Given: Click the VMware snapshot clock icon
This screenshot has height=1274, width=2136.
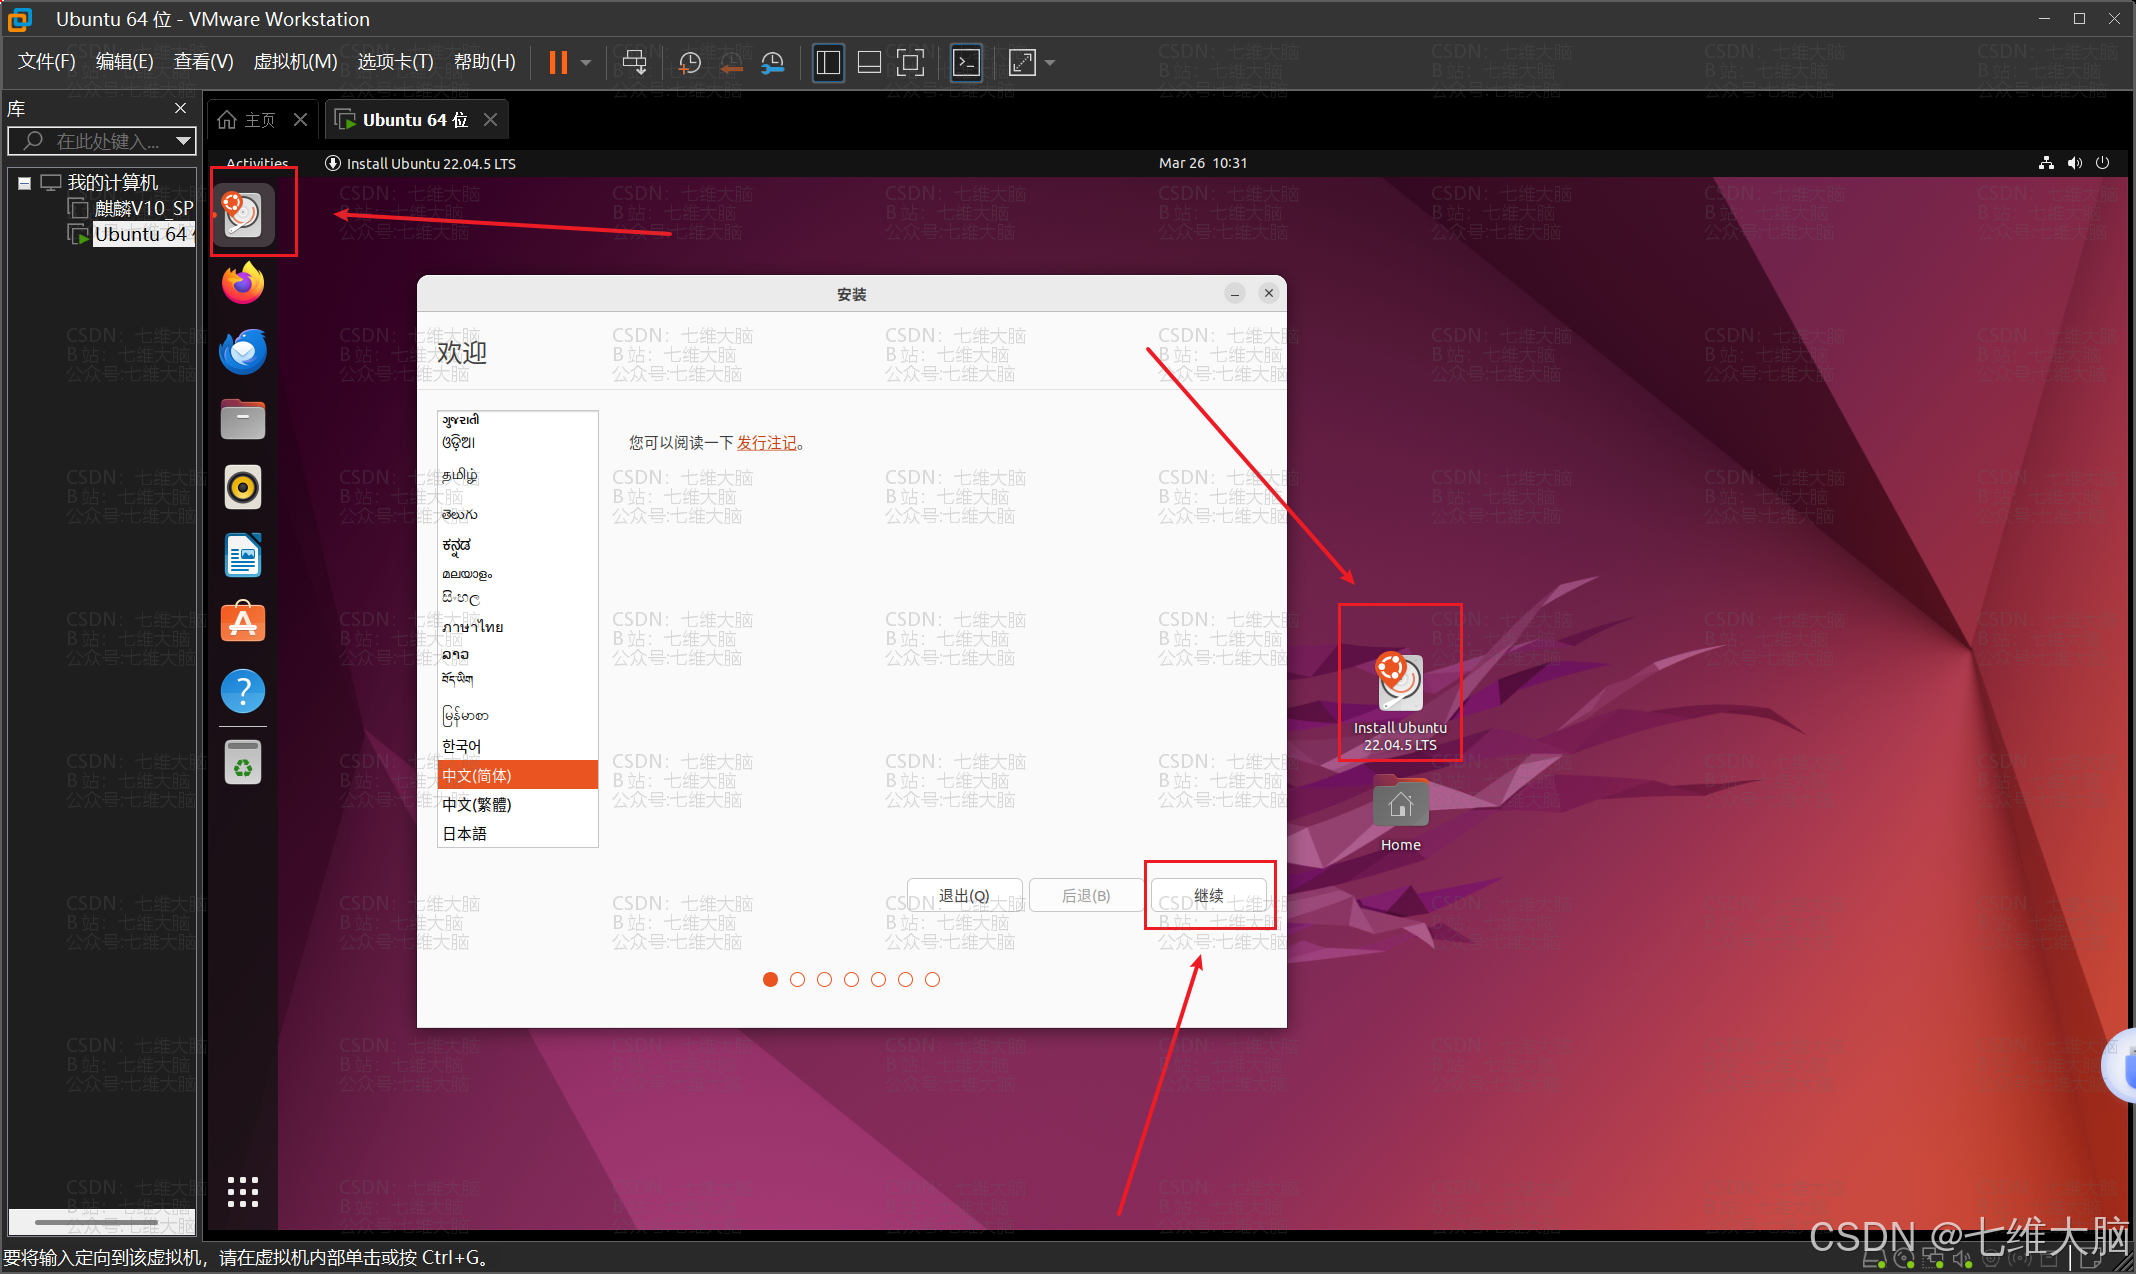Looking at the screenshot, I should (x=689, y=63).
